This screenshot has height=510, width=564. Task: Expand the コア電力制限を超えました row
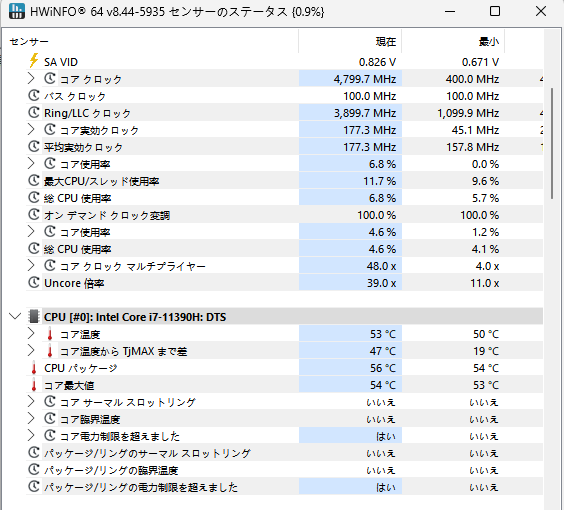[31, 436]
